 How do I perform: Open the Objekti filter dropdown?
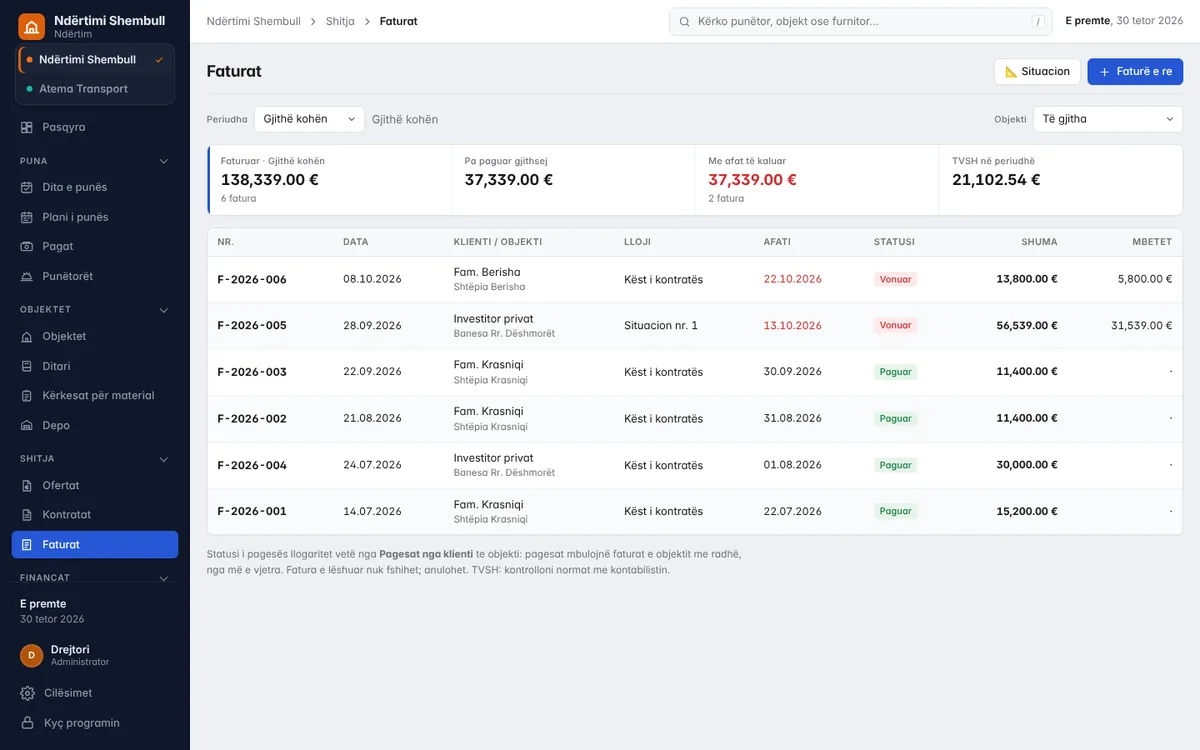tap(1108, 119)
